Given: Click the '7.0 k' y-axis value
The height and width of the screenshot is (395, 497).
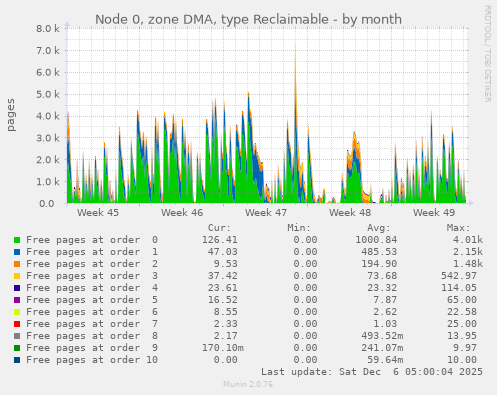Looking at the screenshot, I should pyautogui.click(x=48, y=51).
